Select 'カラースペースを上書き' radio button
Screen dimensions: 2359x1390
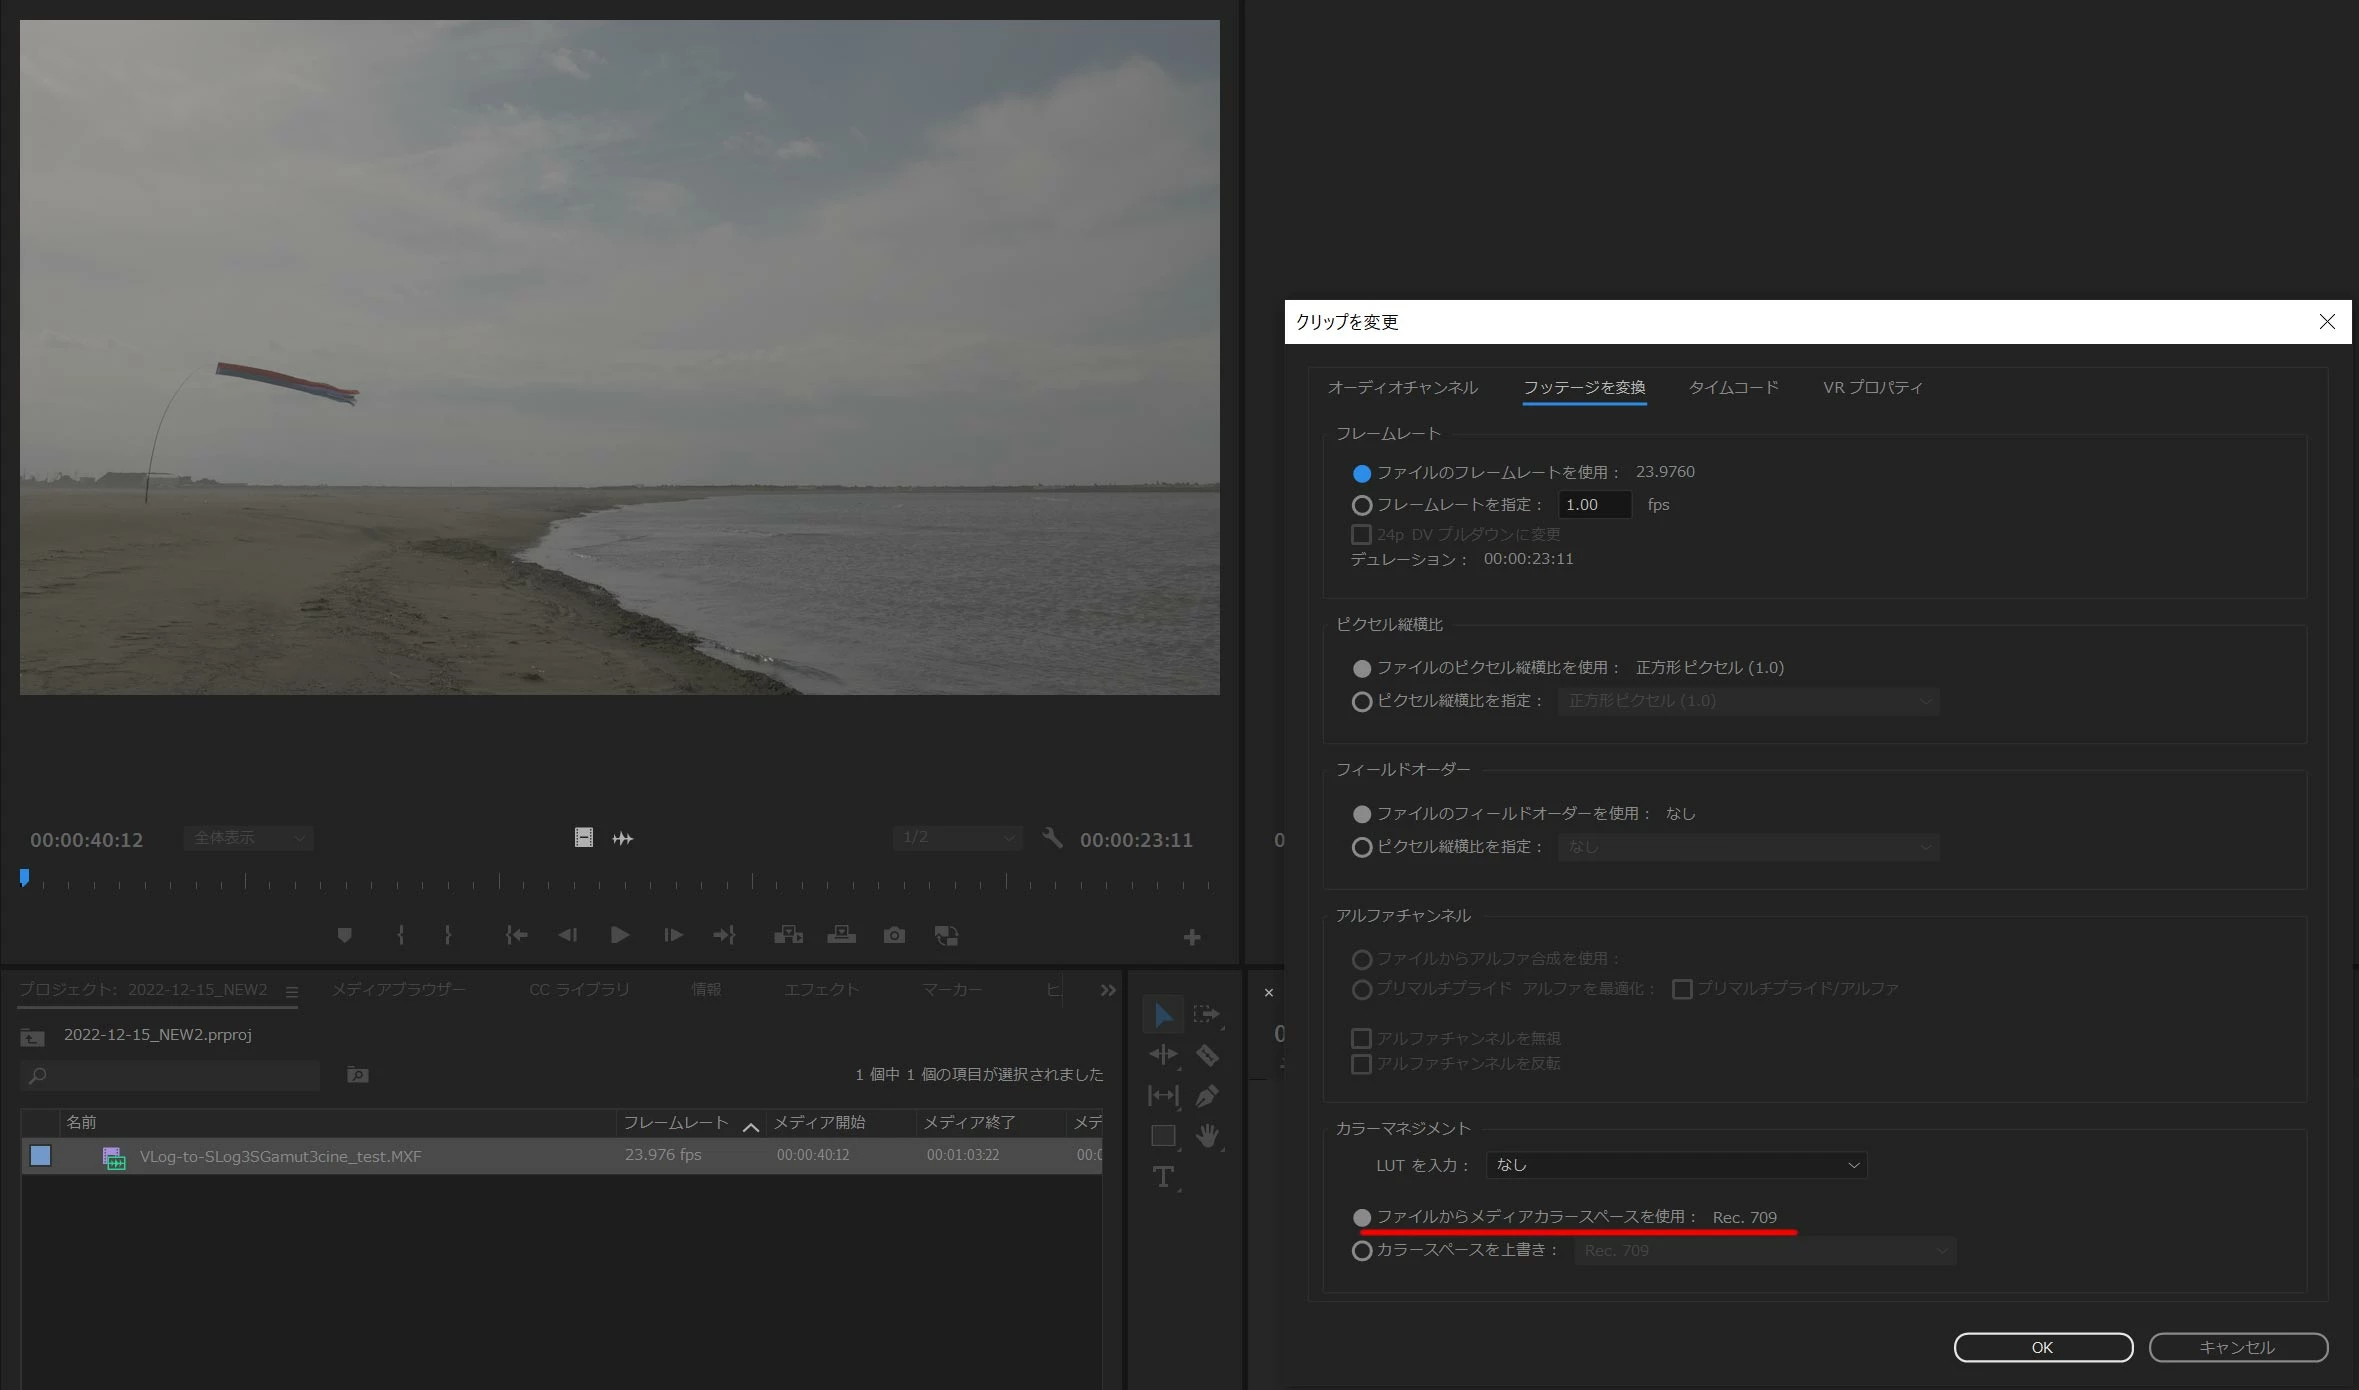1361,1251
